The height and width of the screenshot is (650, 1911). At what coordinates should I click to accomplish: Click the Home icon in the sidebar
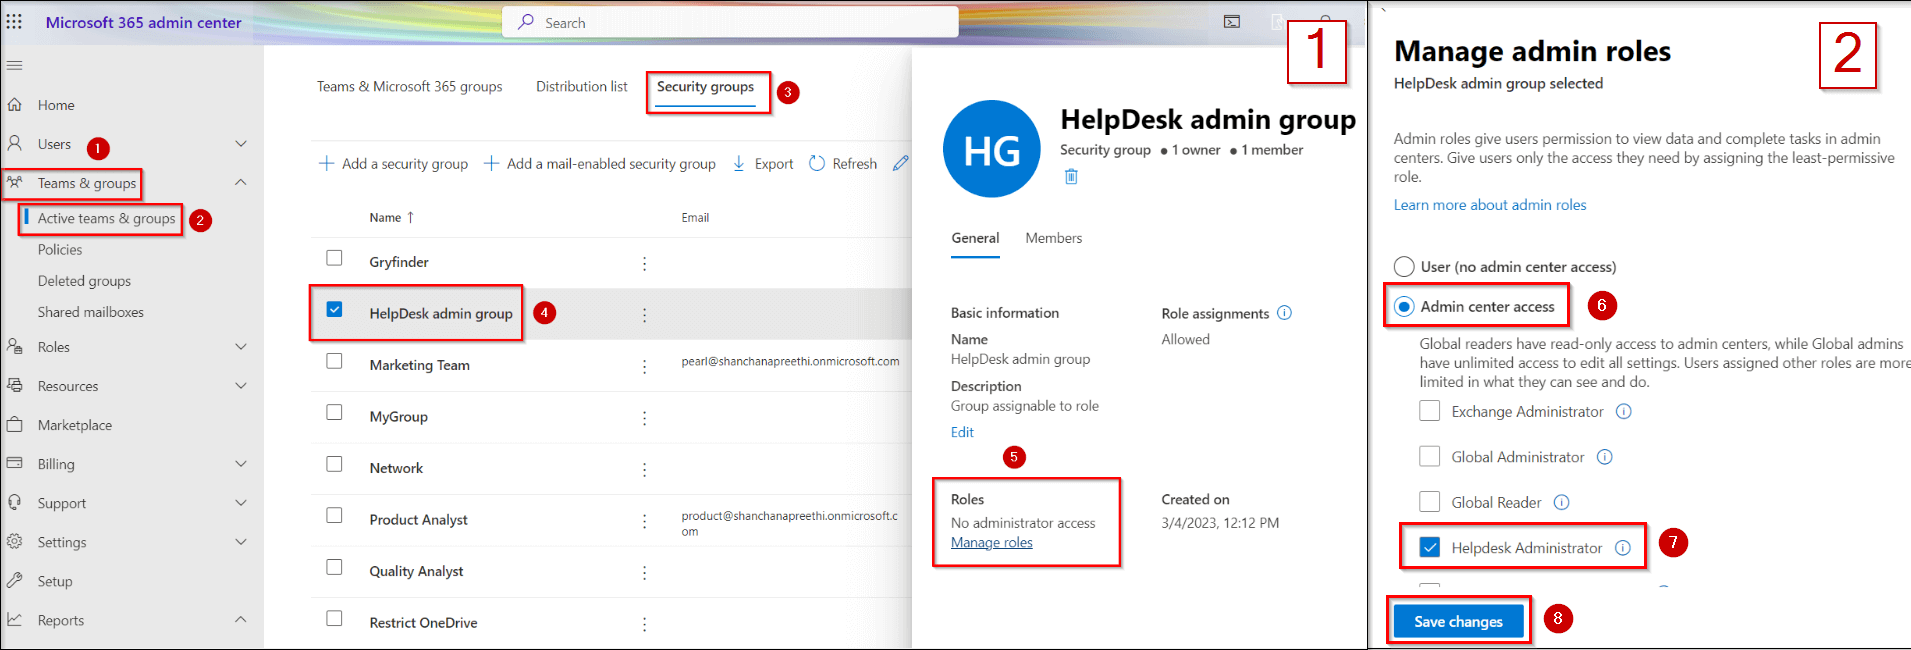[14, 104]
